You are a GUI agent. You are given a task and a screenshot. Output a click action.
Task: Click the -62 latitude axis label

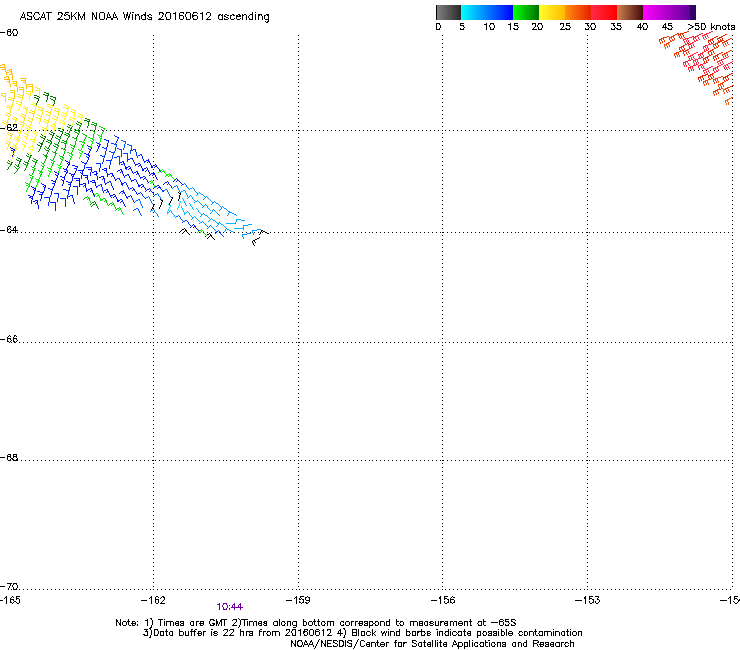click(x=9, y=127)
